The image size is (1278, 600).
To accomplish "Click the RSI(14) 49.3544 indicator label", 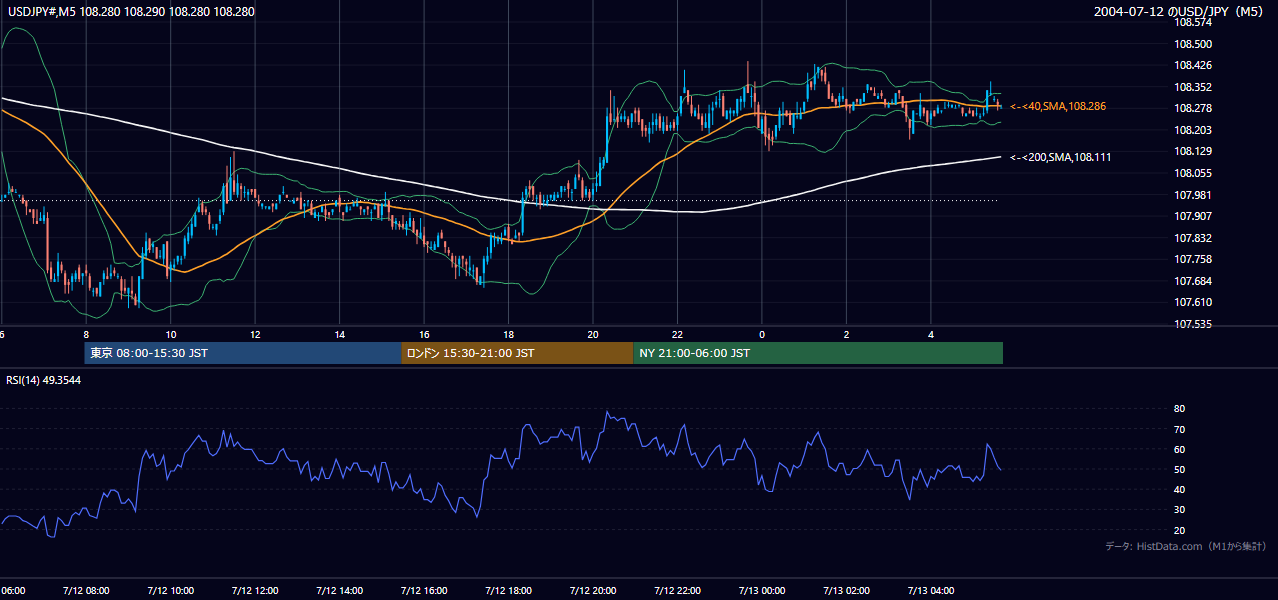I will 43,379.
